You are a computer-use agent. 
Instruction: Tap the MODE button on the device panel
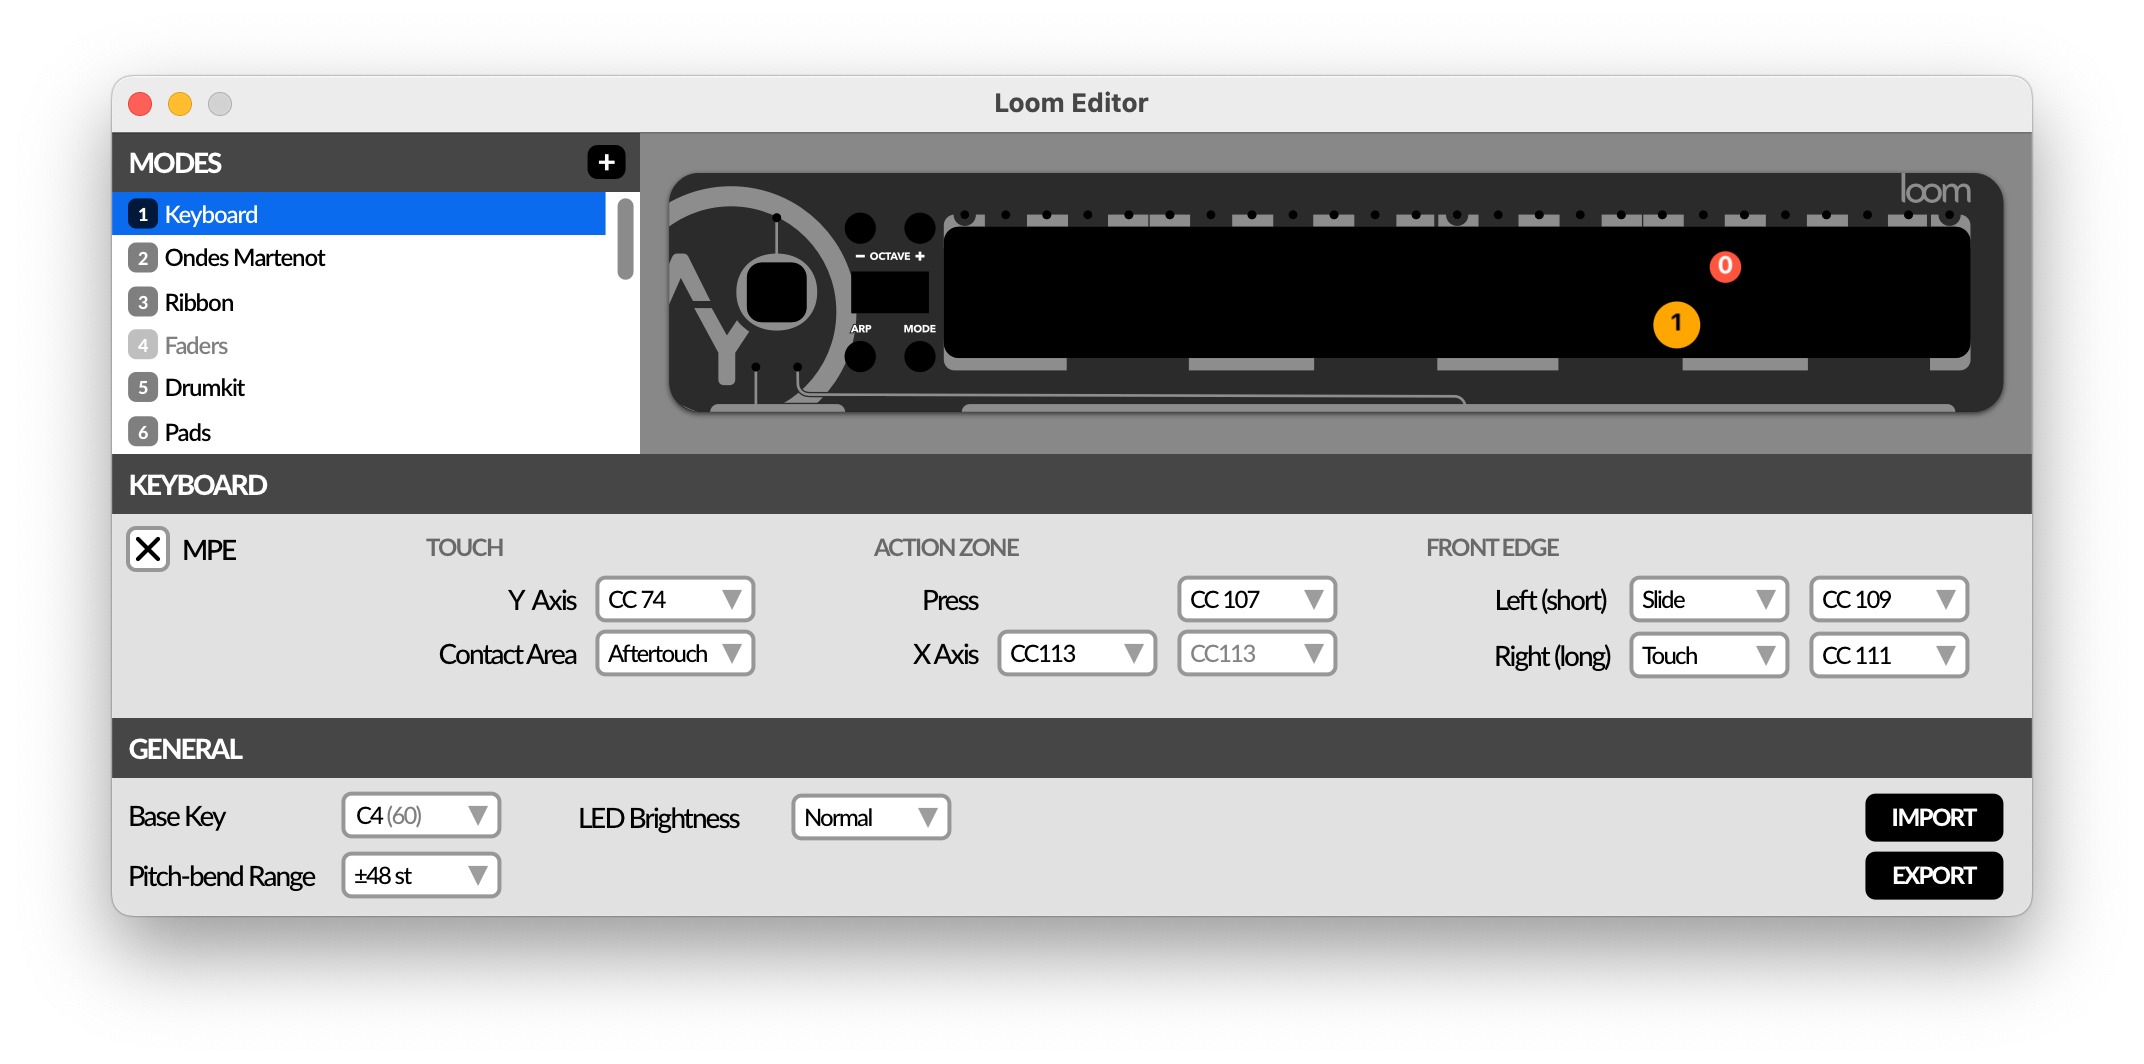click(918, 355)
